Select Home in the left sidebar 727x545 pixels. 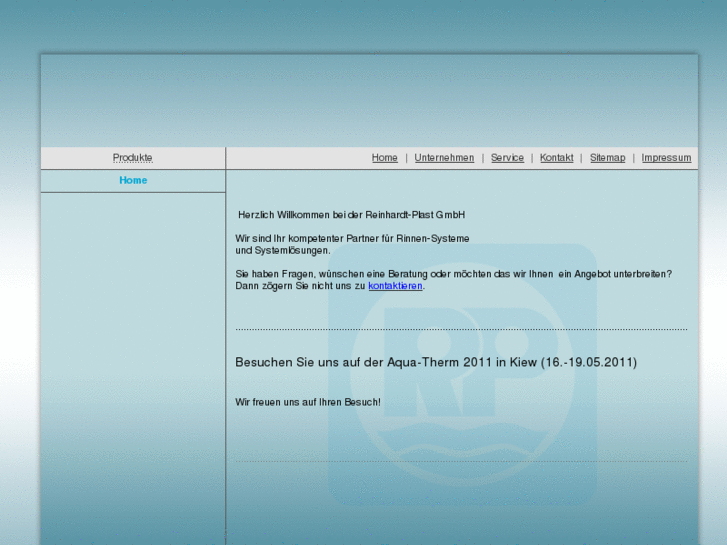[x=133, y=180]
